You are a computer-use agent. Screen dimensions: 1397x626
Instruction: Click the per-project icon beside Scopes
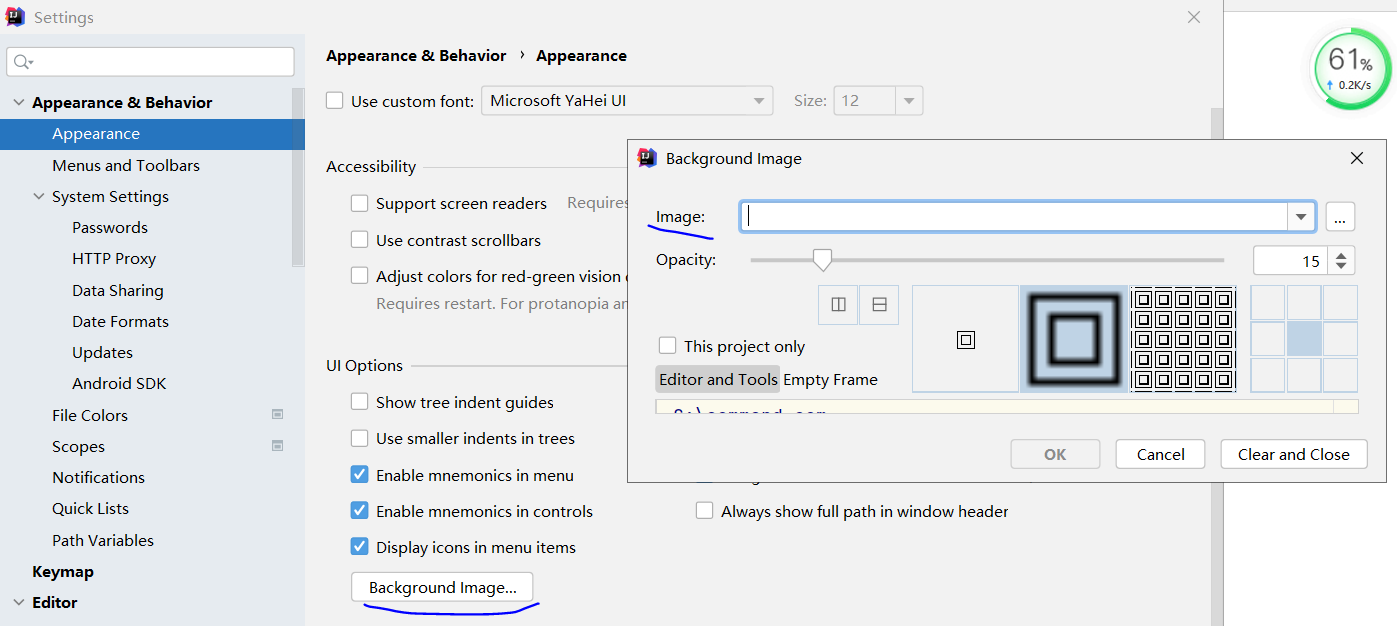[x=277, y=445]
